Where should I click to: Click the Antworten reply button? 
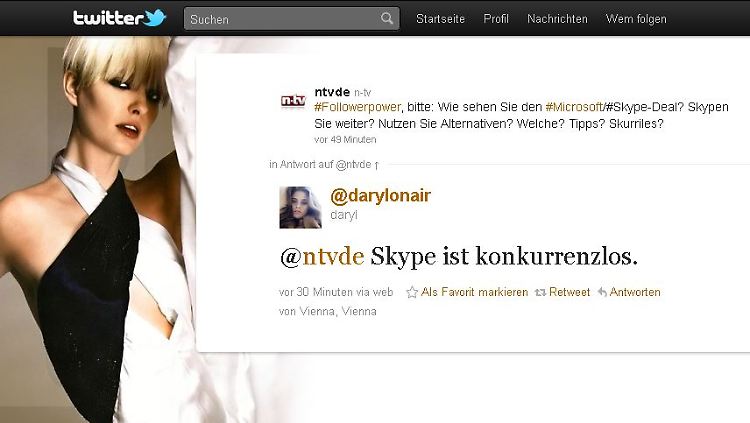pos(635,292)
